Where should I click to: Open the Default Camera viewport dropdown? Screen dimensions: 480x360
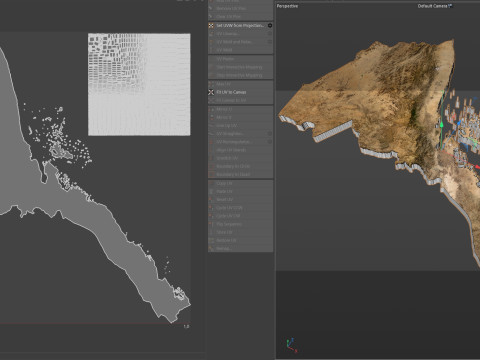435,6
